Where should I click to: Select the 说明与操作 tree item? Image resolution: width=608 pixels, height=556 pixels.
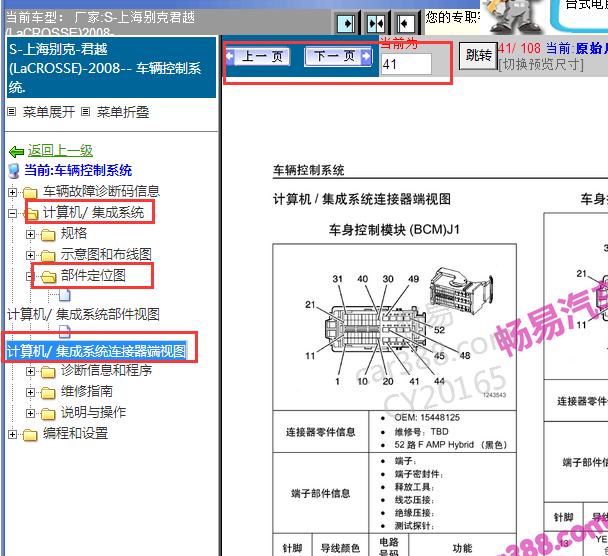[93, 412]
